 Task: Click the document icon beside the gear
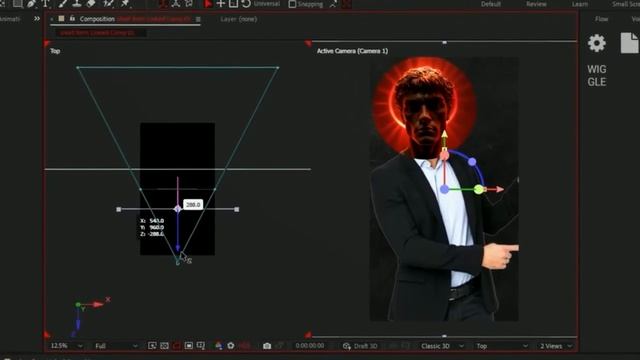pyautogui.click(x=629, y=43)
